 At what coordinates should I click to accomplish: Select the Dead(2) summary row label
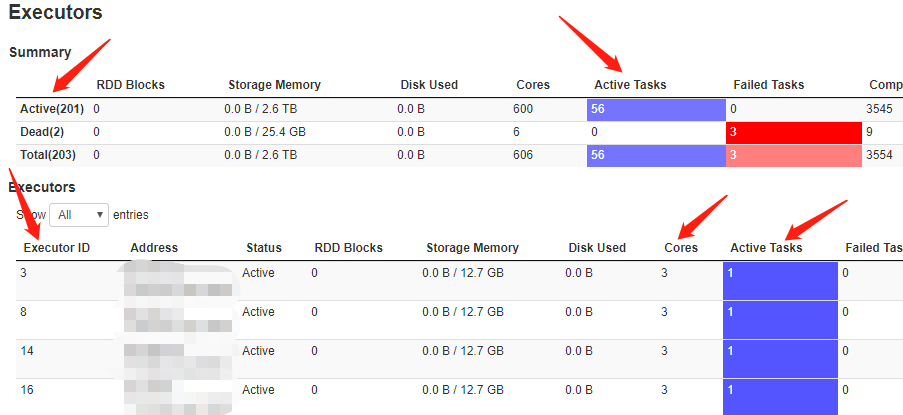tap(41, 132)
